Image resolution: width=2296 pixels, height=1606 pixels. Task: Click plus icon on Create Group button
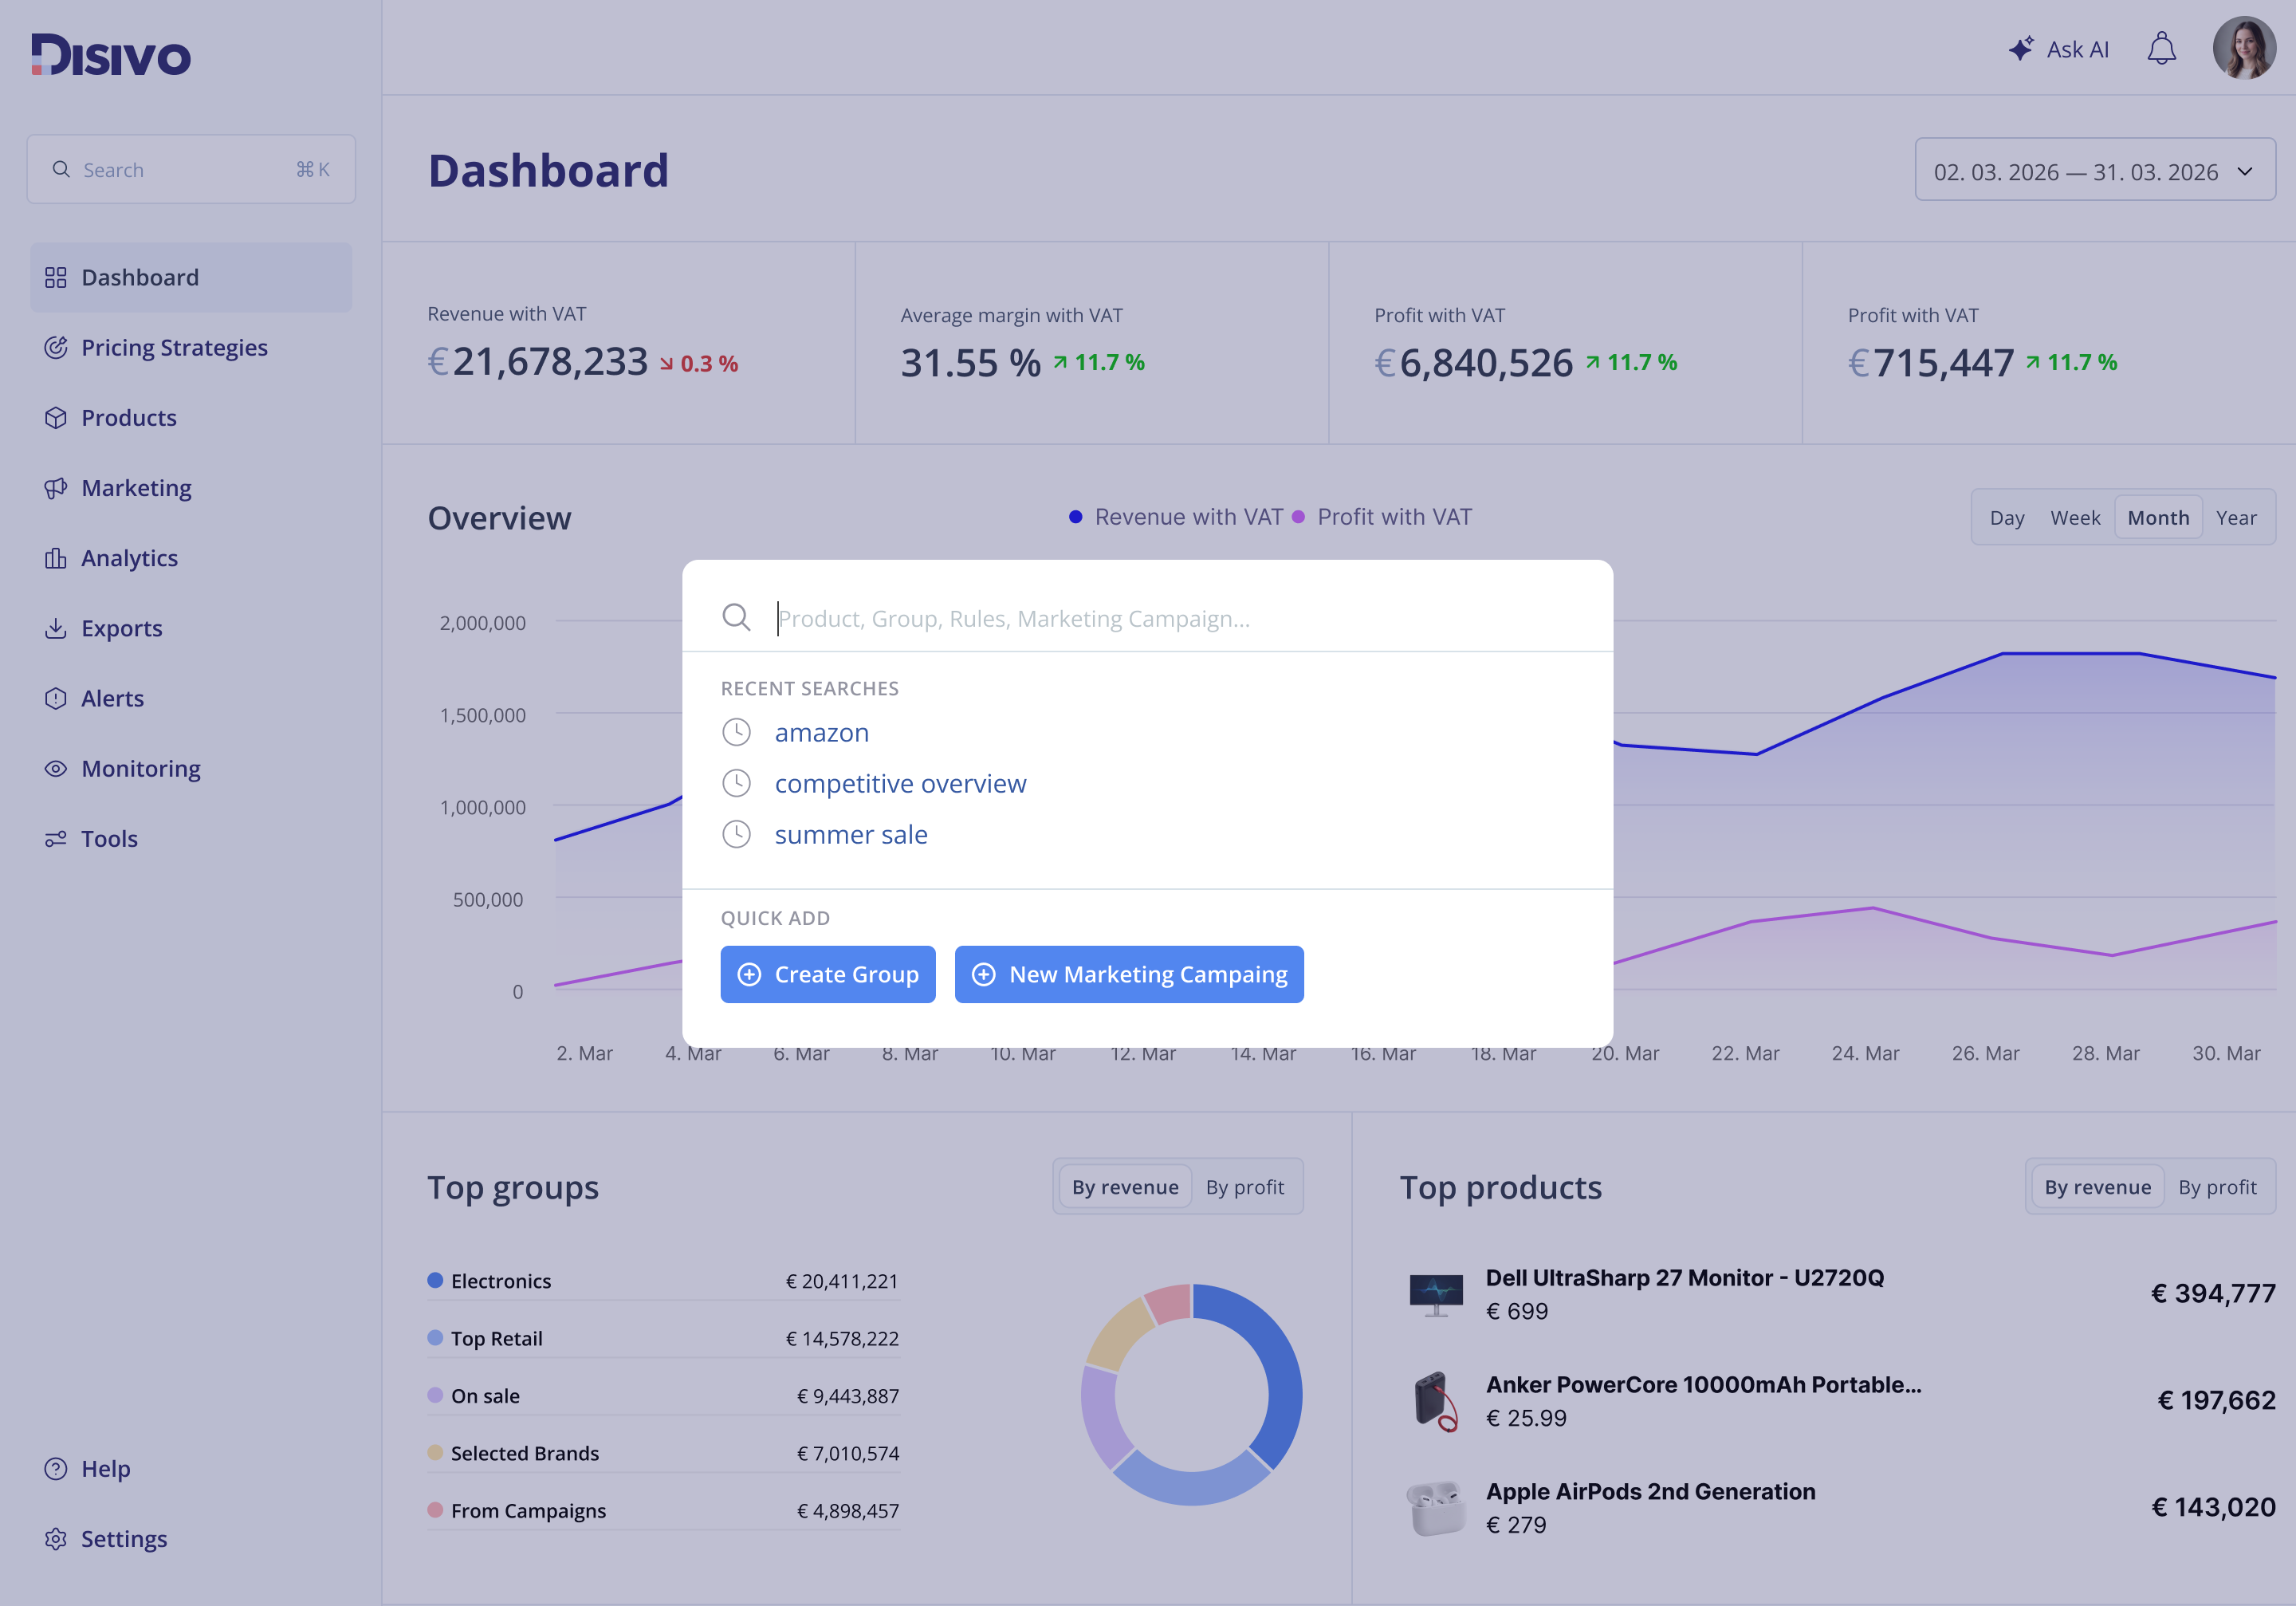click(749, 974)
